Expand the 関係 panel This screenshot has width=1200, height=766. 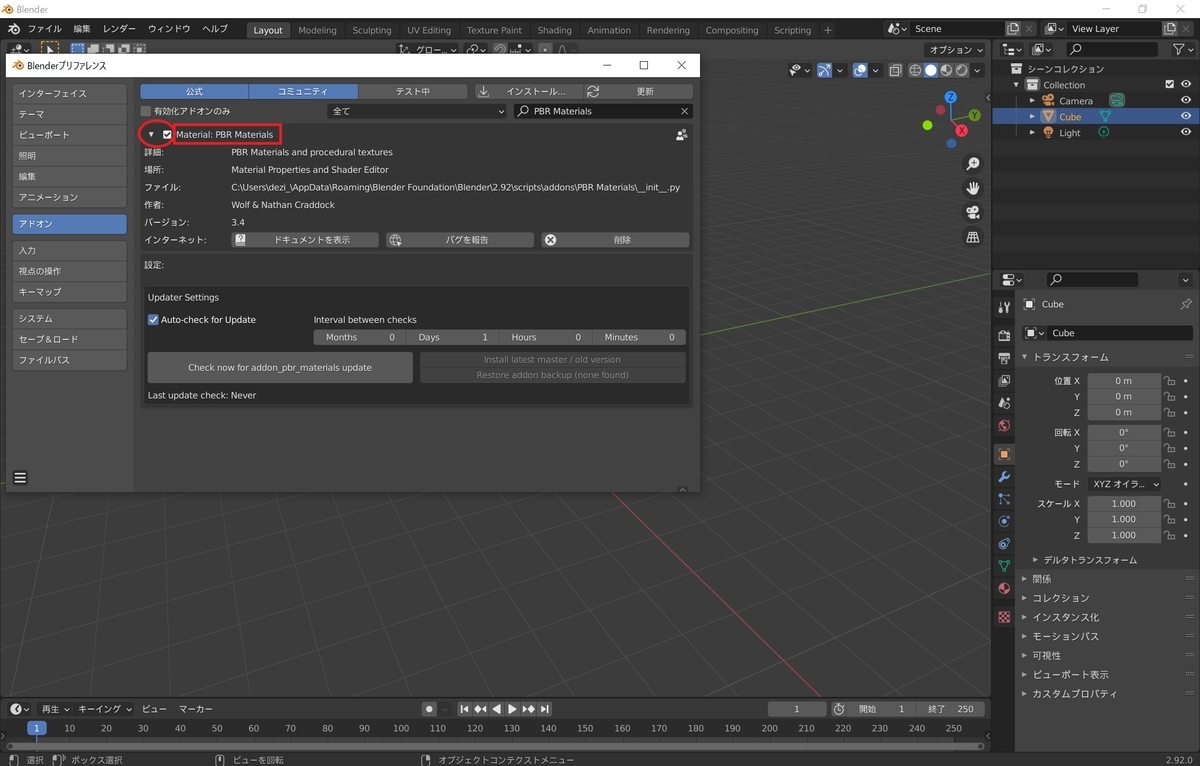coord(1042,579)
